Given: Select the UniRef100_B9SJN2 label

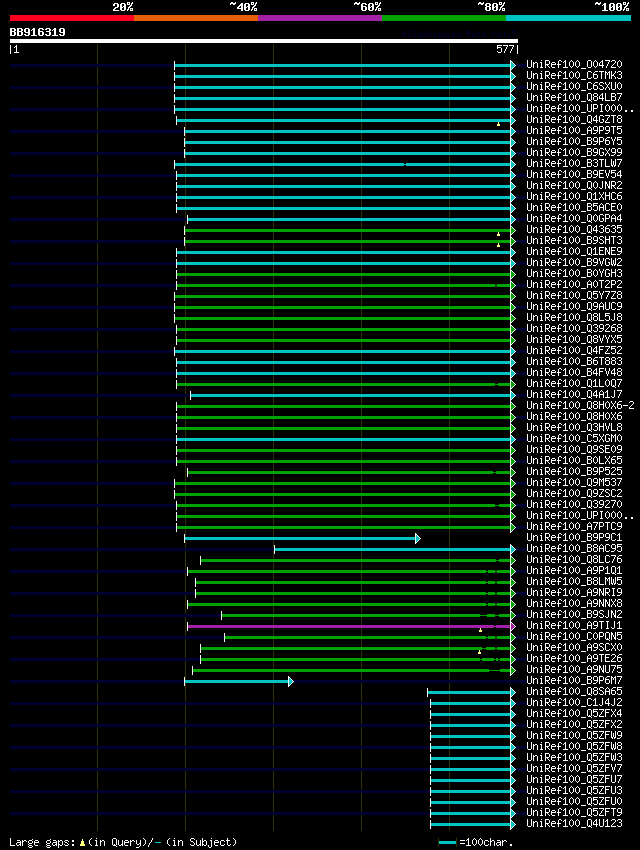Looking at the screenshot, I should 574,615.
